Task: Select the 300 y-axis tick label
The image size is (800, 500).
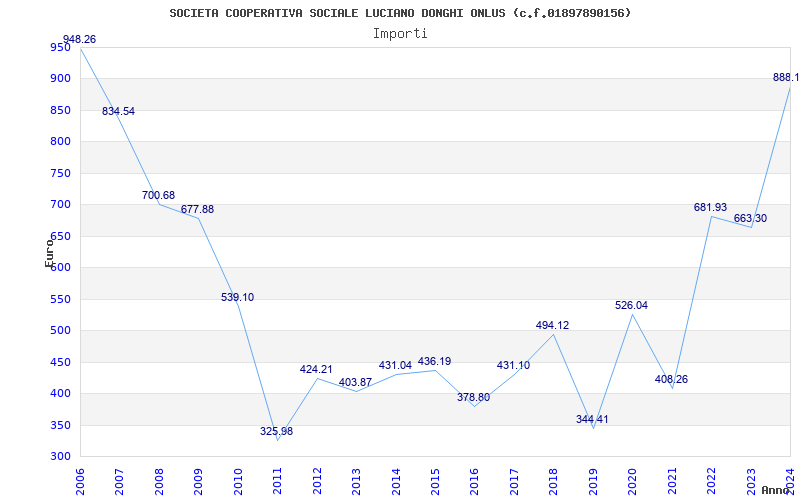Action: (60, 457)
